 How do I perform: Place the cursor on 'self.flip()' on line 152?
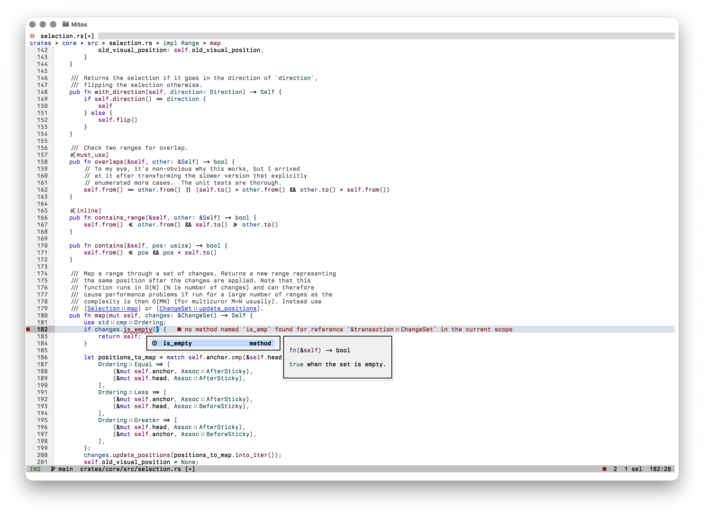point(118,120)
